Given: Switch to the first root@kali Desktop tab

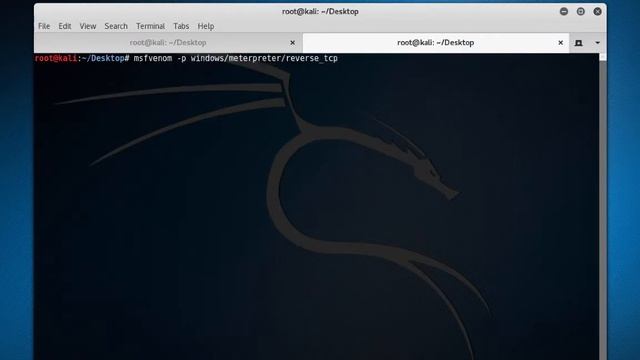Looking at the screenshot, I should [x=168, y=42].
